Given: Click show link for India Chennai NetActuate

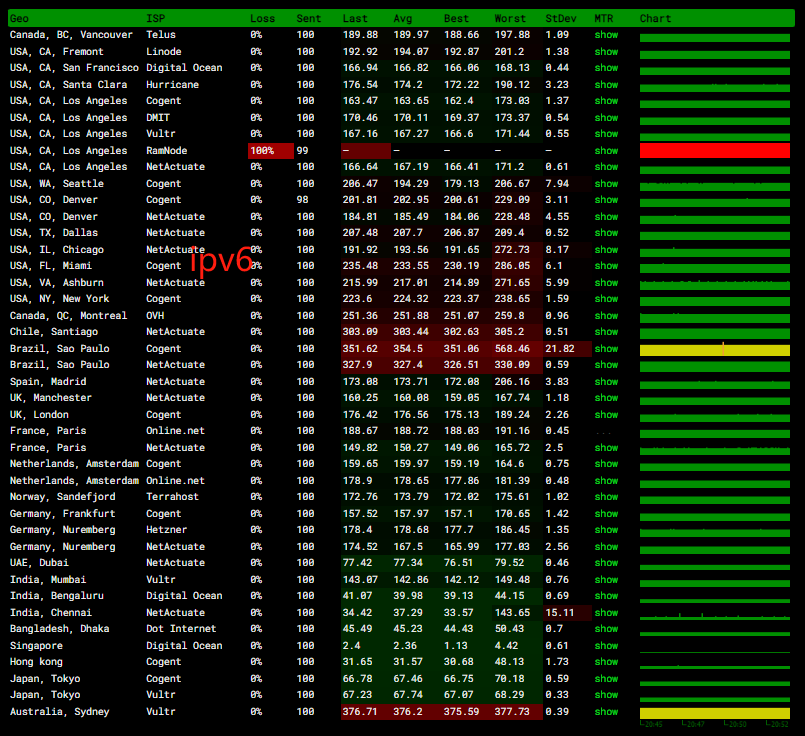Looking at the screenshot, I should click(606, 613).
